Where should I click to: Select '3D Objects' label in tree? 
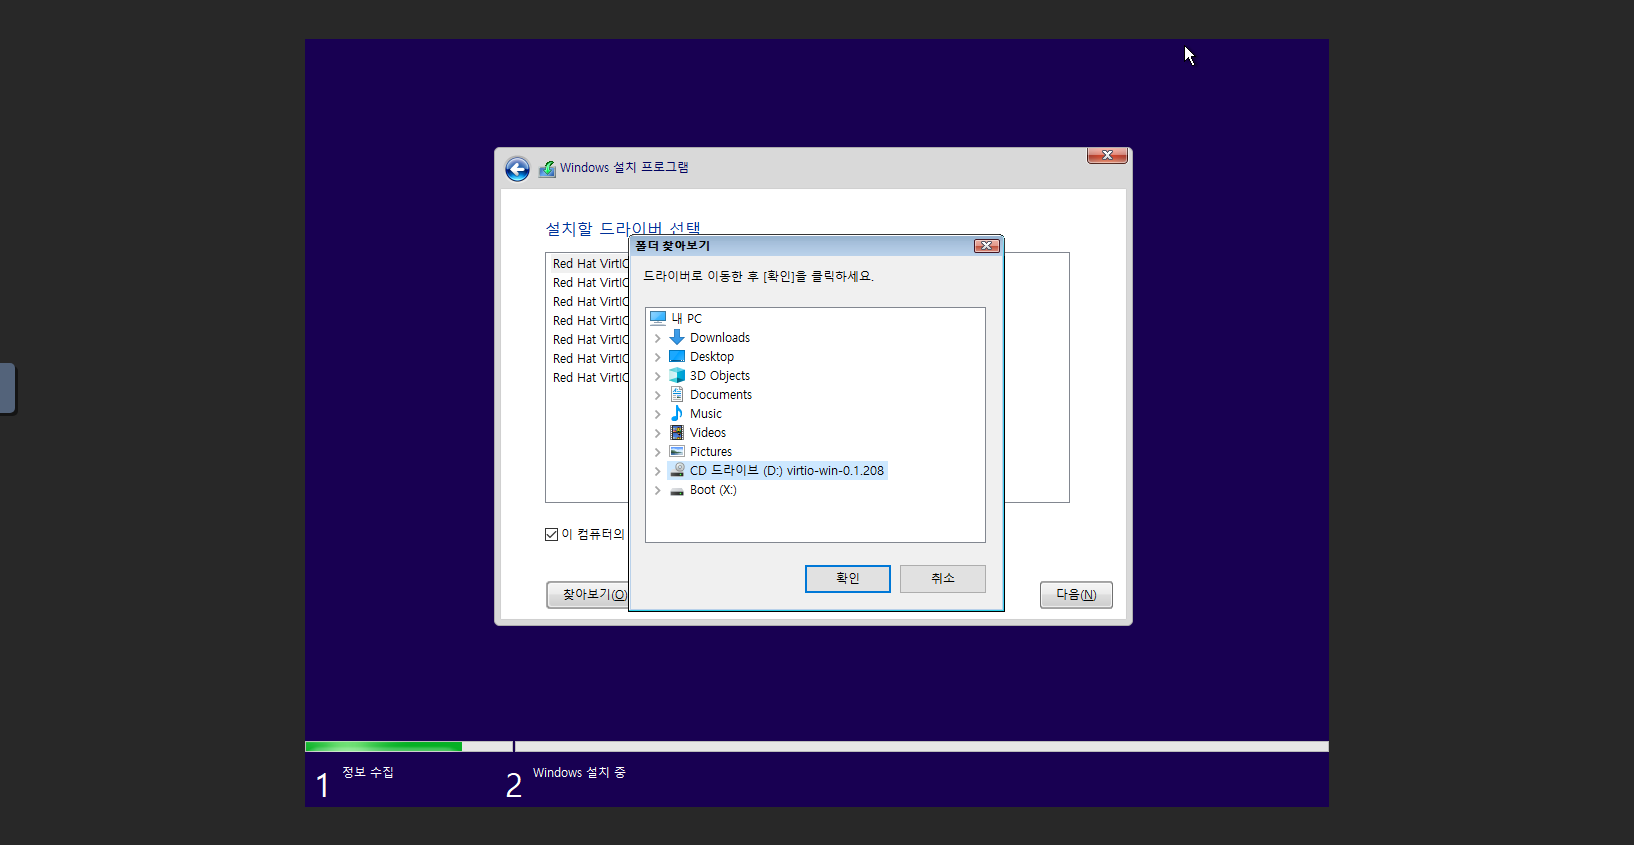pos(720,376)
